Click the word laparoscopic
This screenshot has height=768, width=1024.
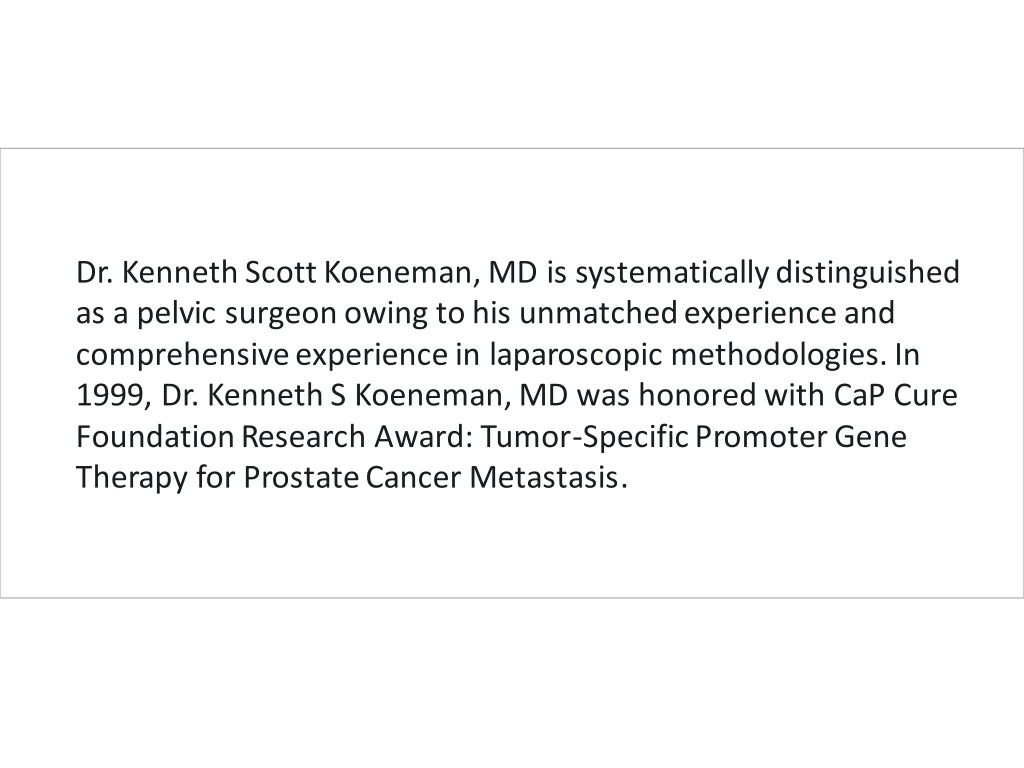(x=576, y=356)
